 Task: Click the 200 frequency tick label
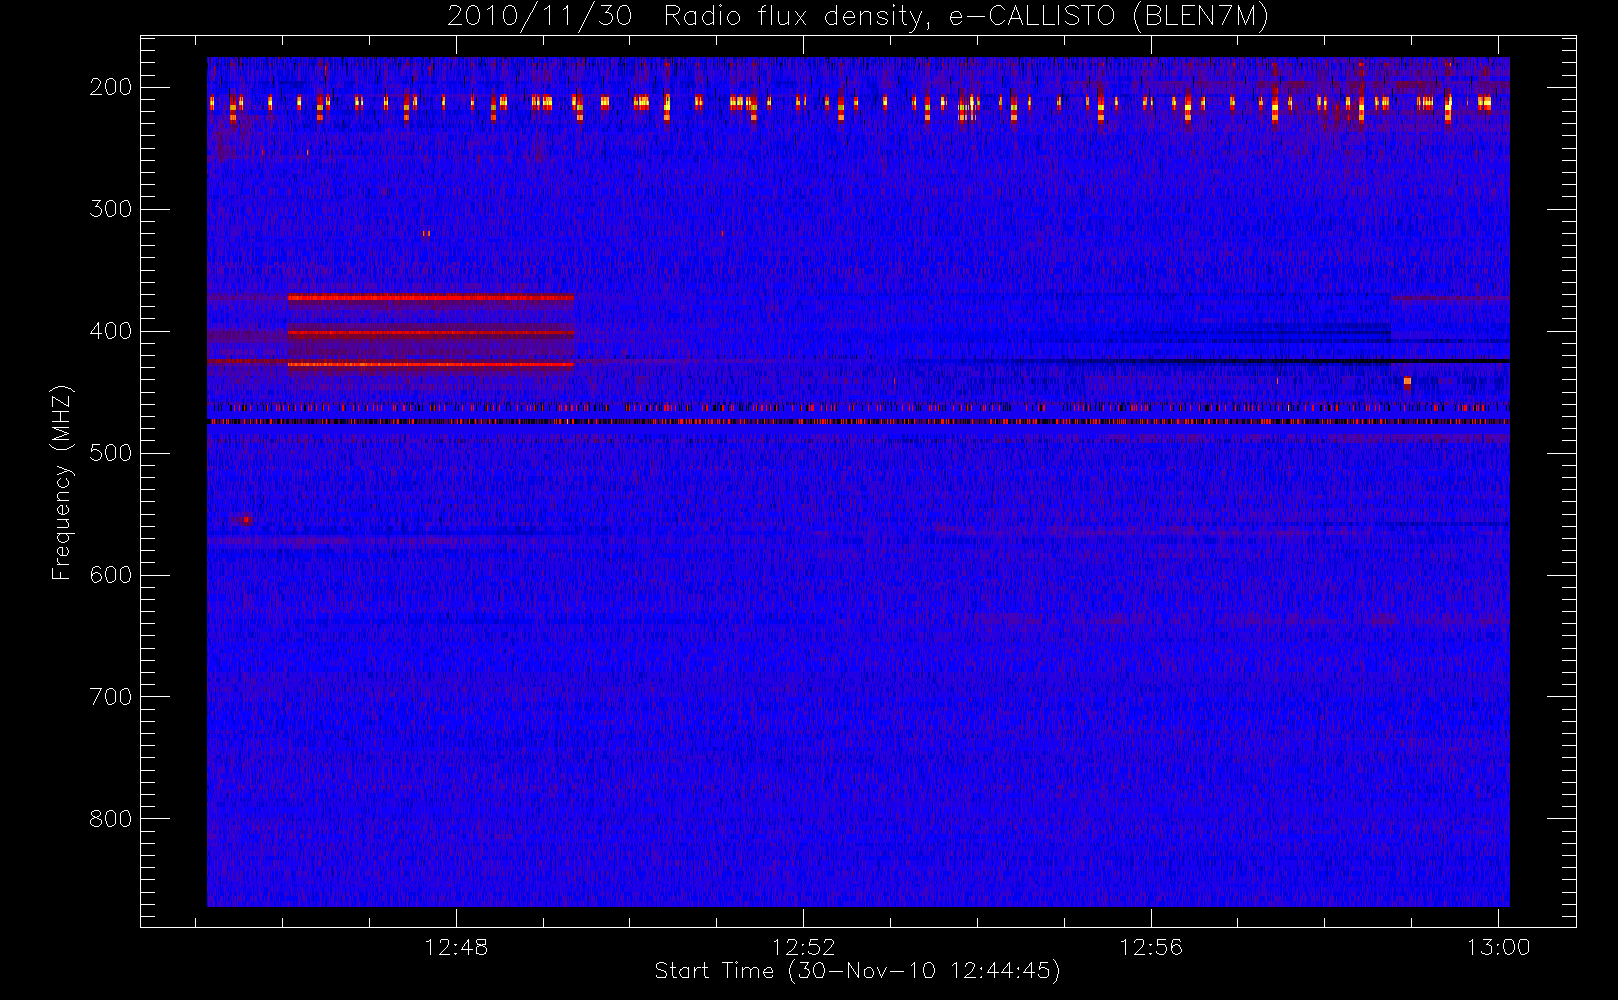coord(111,87)
